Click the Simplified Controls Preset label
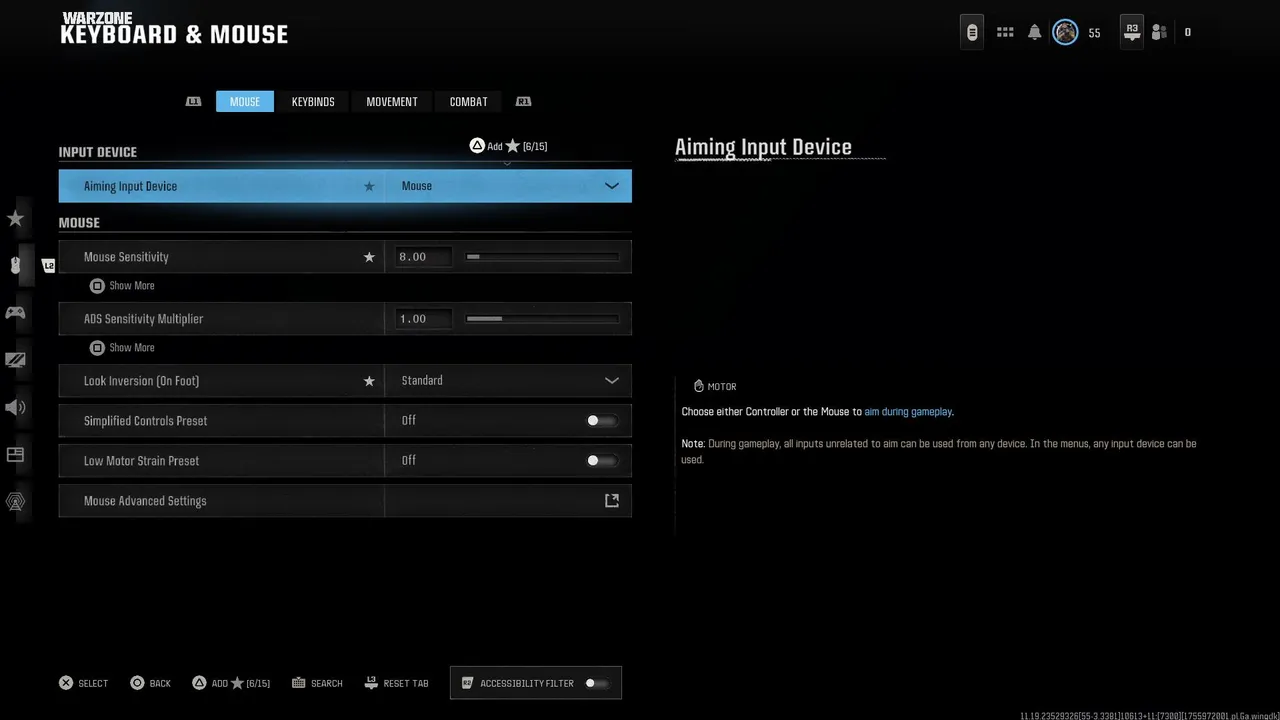1280x720 pixels. 146,421
